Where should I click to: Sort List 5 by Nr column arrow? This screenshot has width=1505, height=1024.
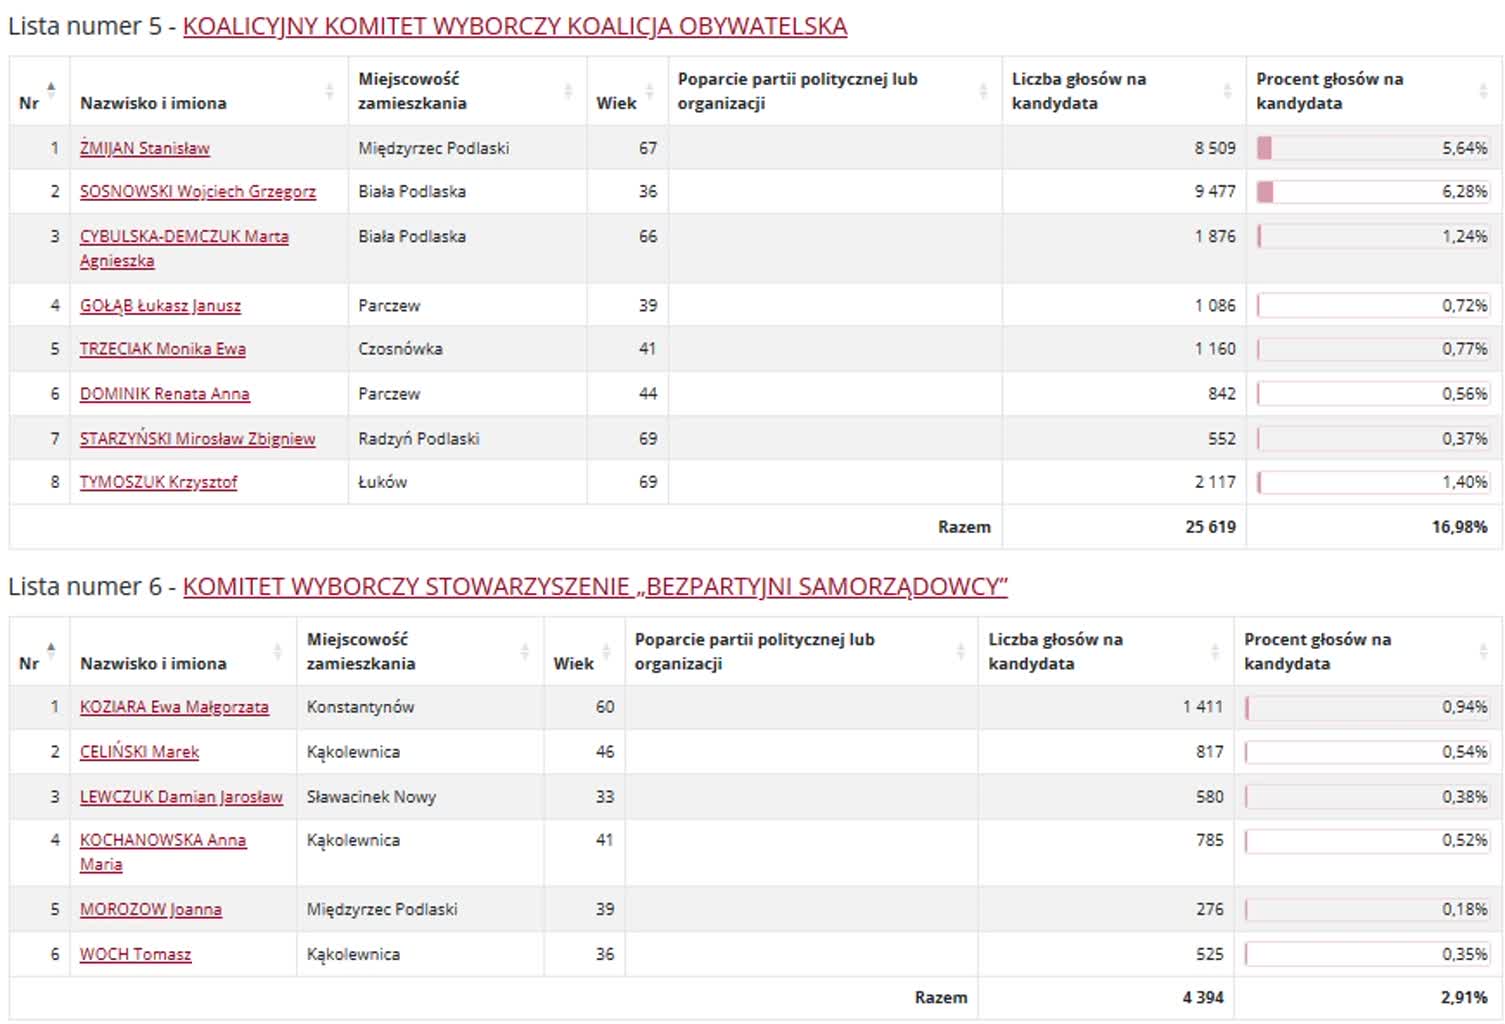tap(51, 91)
